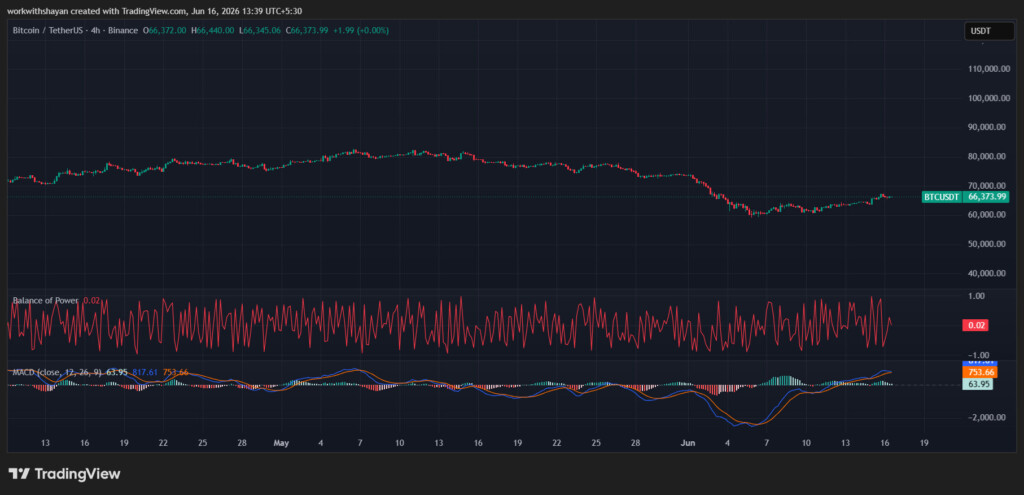The height and width of the screenshot is (495, 1024).
Task: Select the 'Bitcoin / TetherUS · 4h · Binance' title
Action: (76, 30)
